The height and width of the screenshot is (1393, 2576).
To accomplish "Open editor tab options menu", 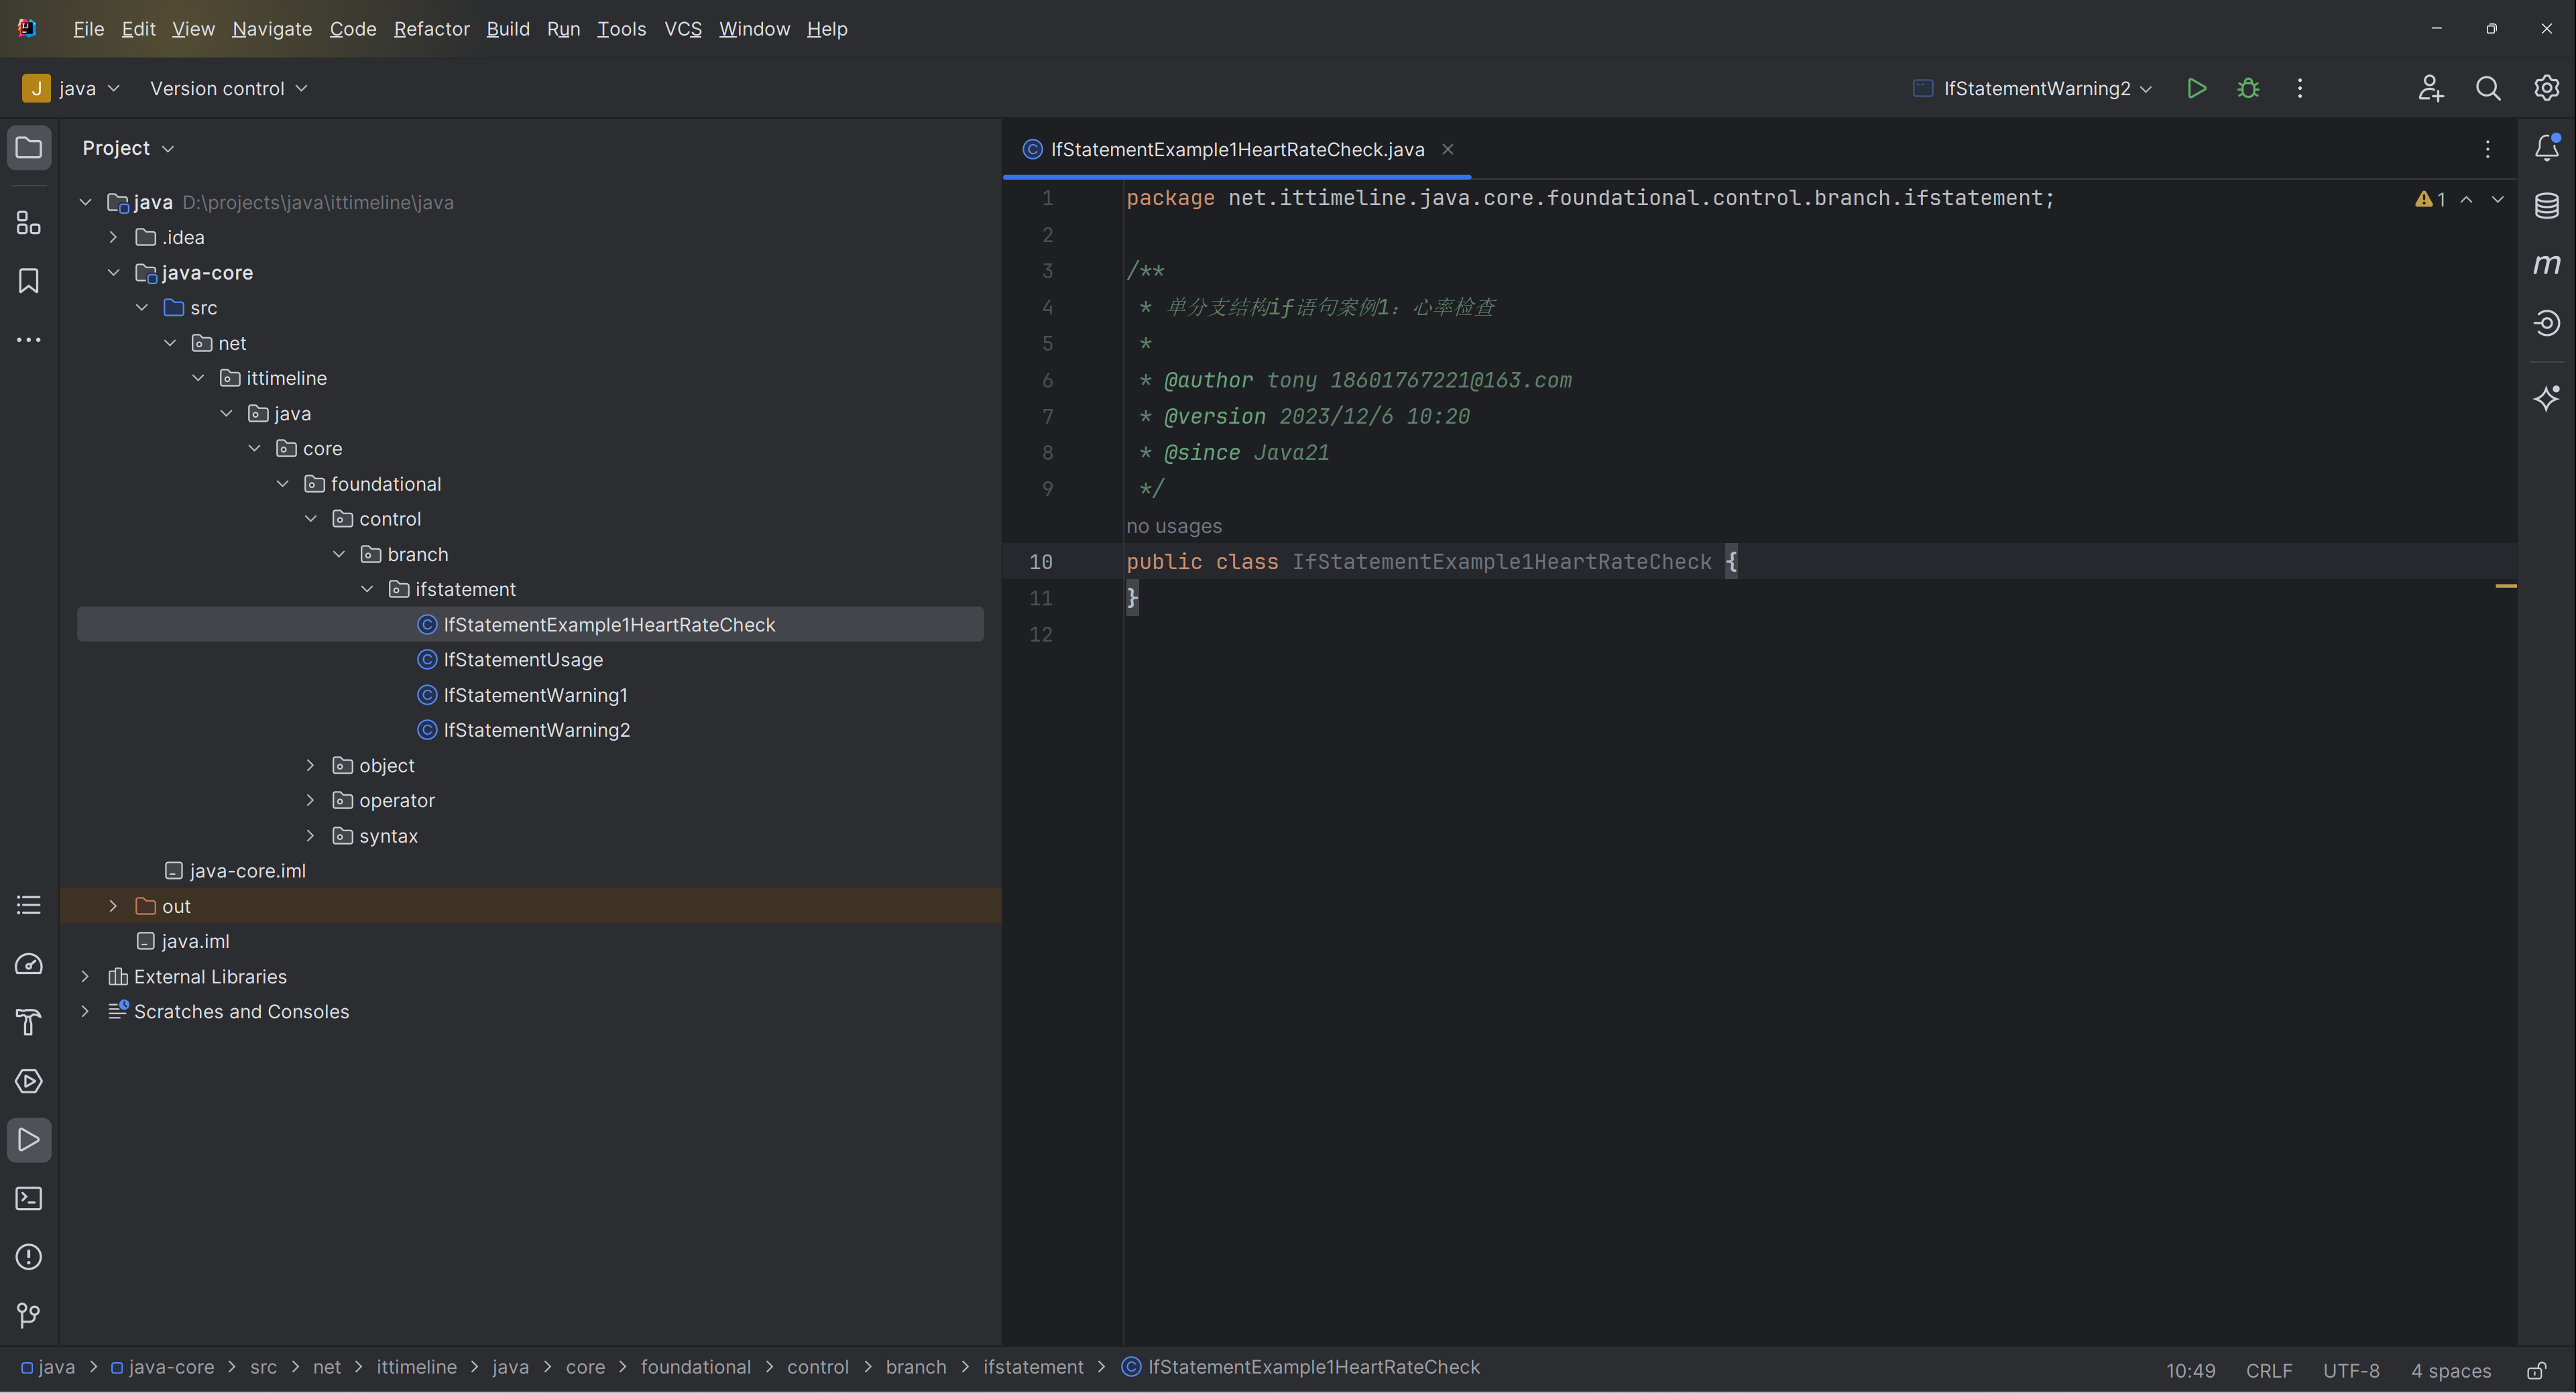I will coord(2488,149).
